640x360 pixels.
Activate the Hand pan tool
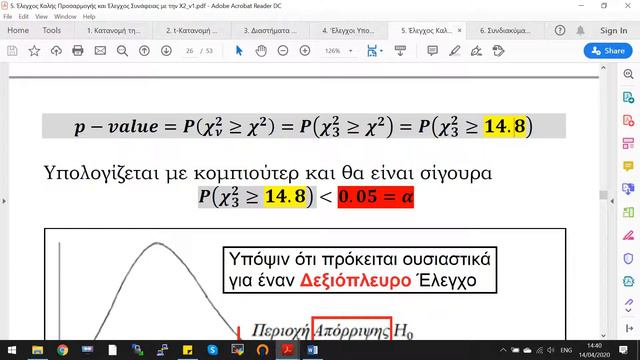(261, 51)
